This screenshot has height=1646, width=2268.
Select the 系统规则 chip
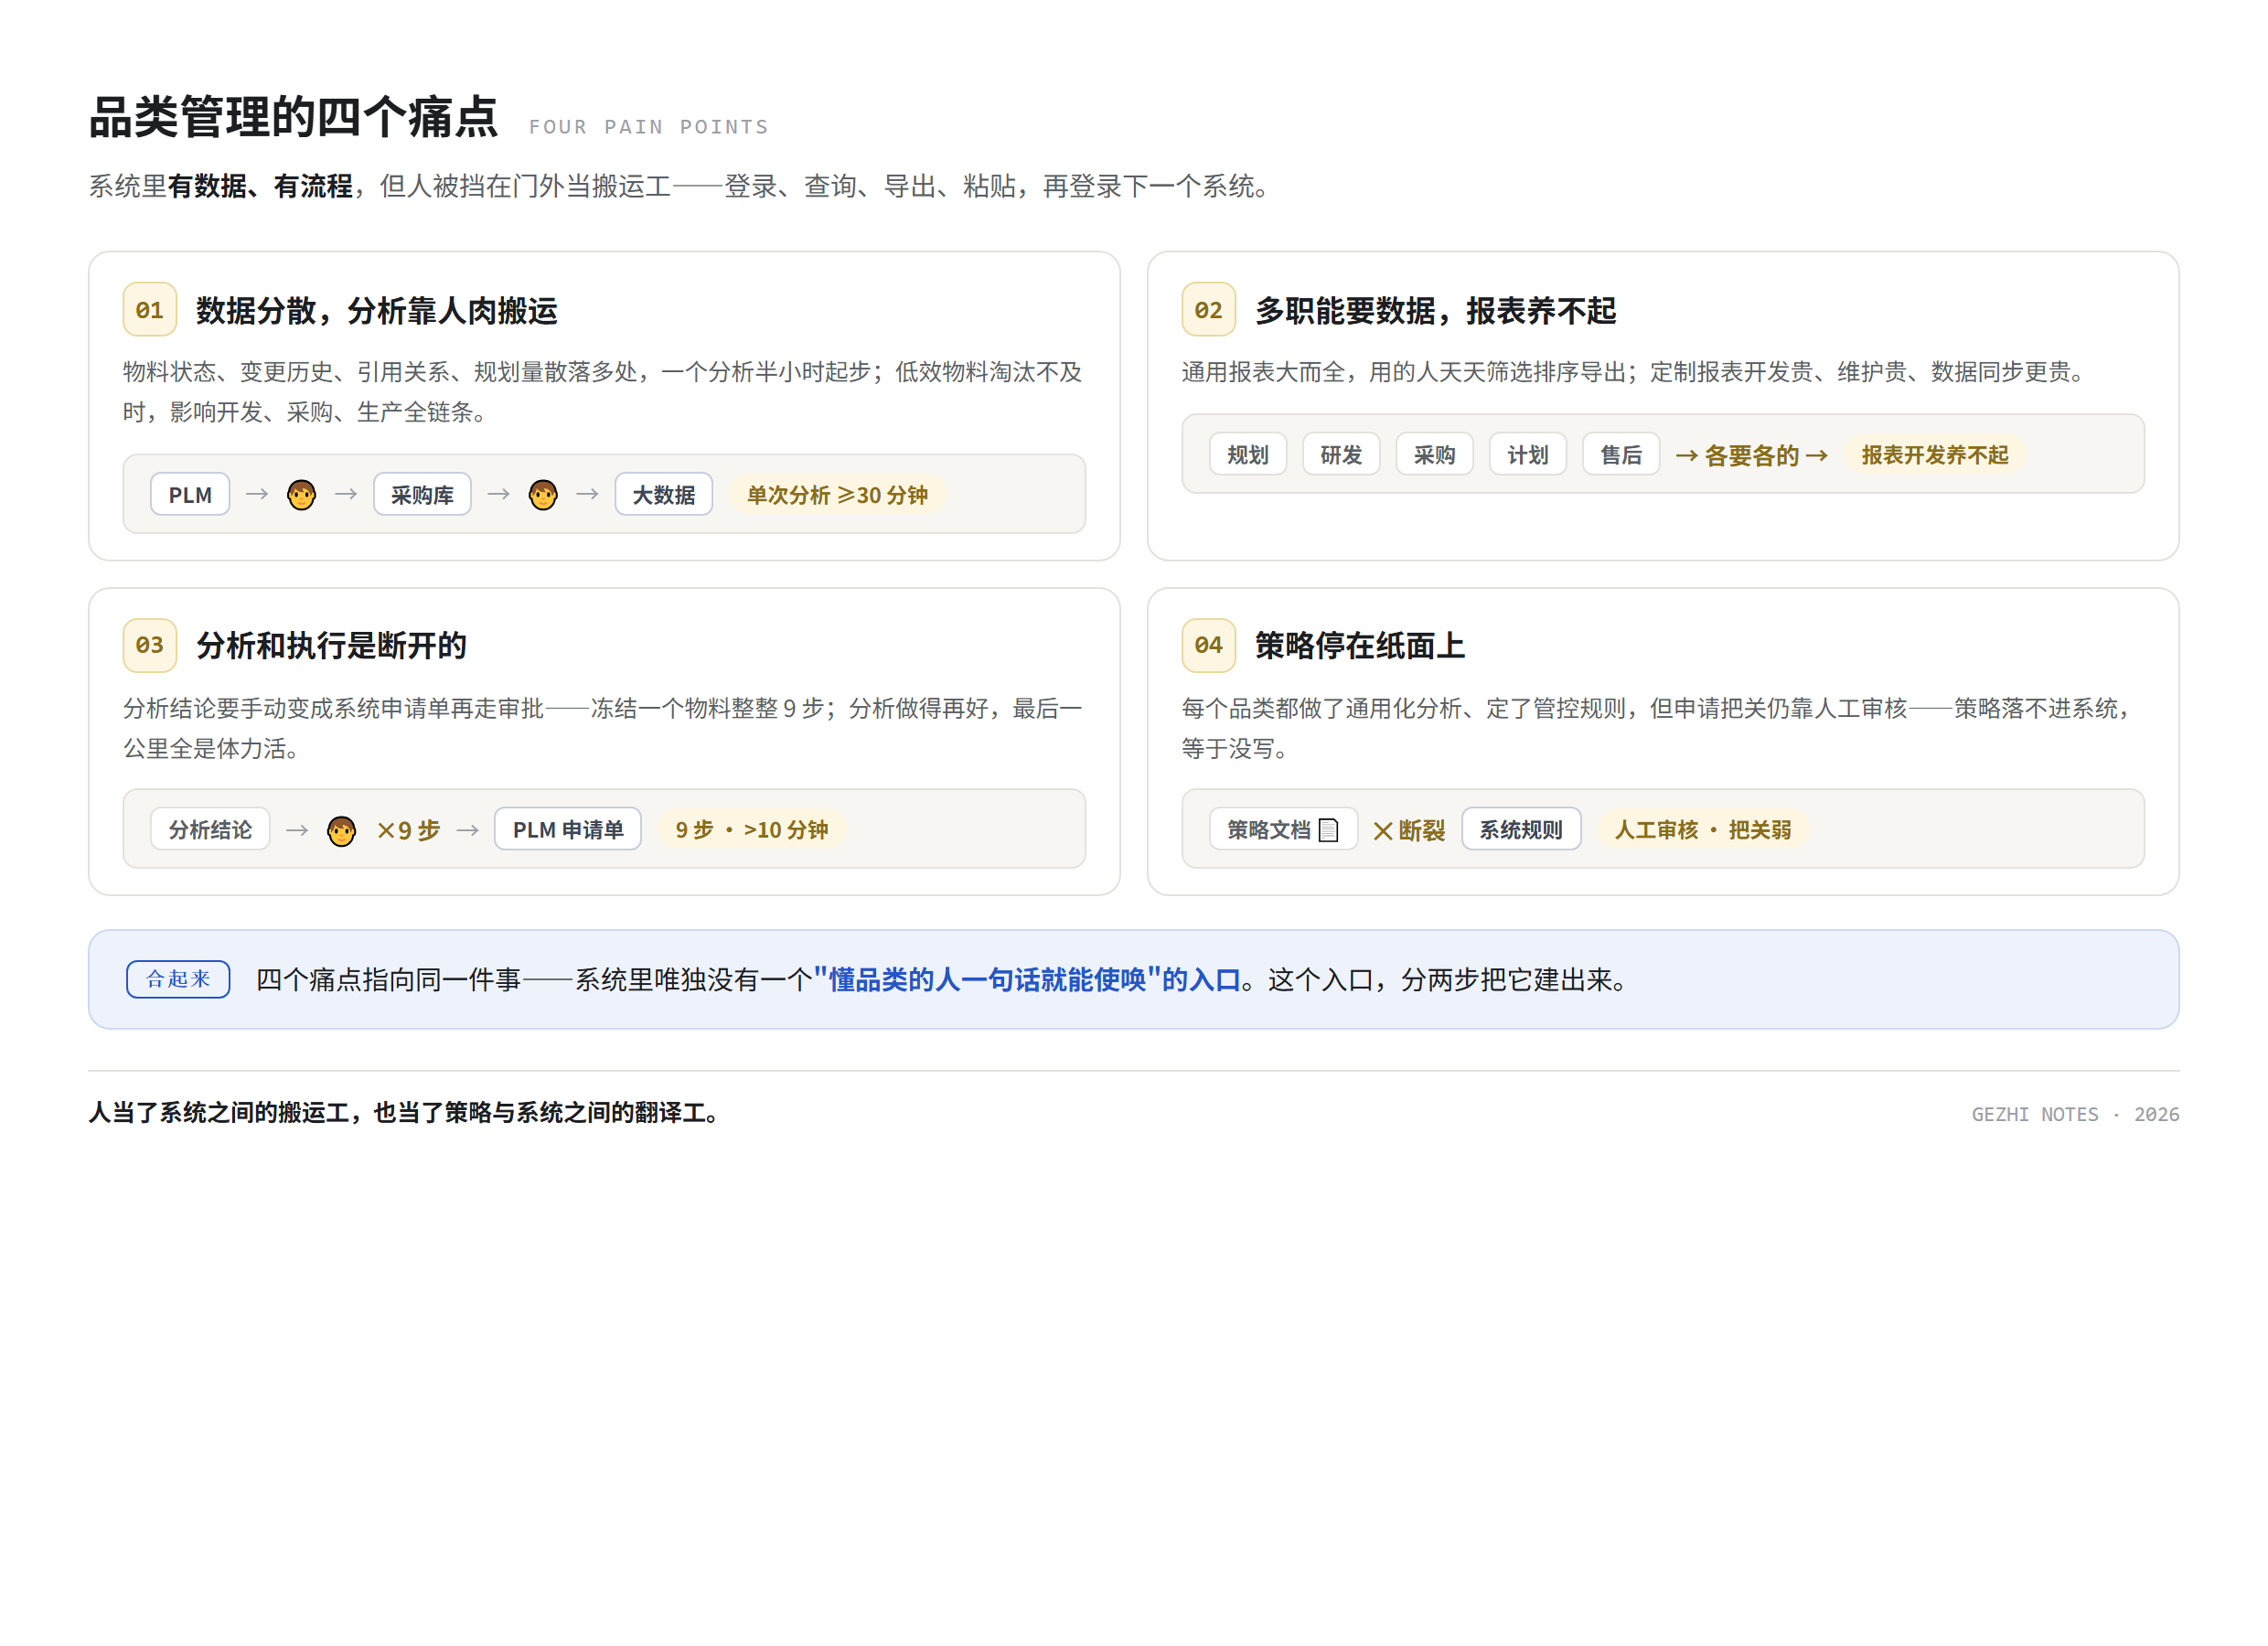point(1521,829)
